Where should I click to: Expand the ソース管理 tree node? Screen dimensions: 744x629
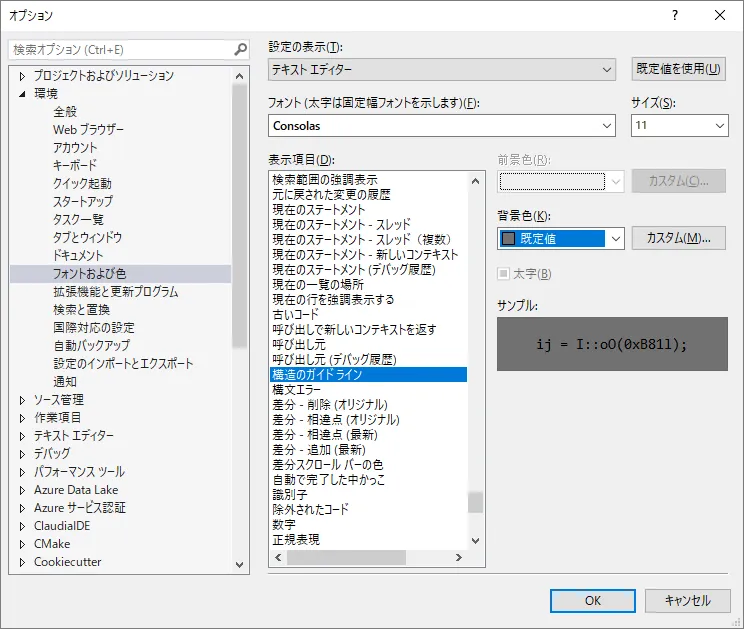24,400
